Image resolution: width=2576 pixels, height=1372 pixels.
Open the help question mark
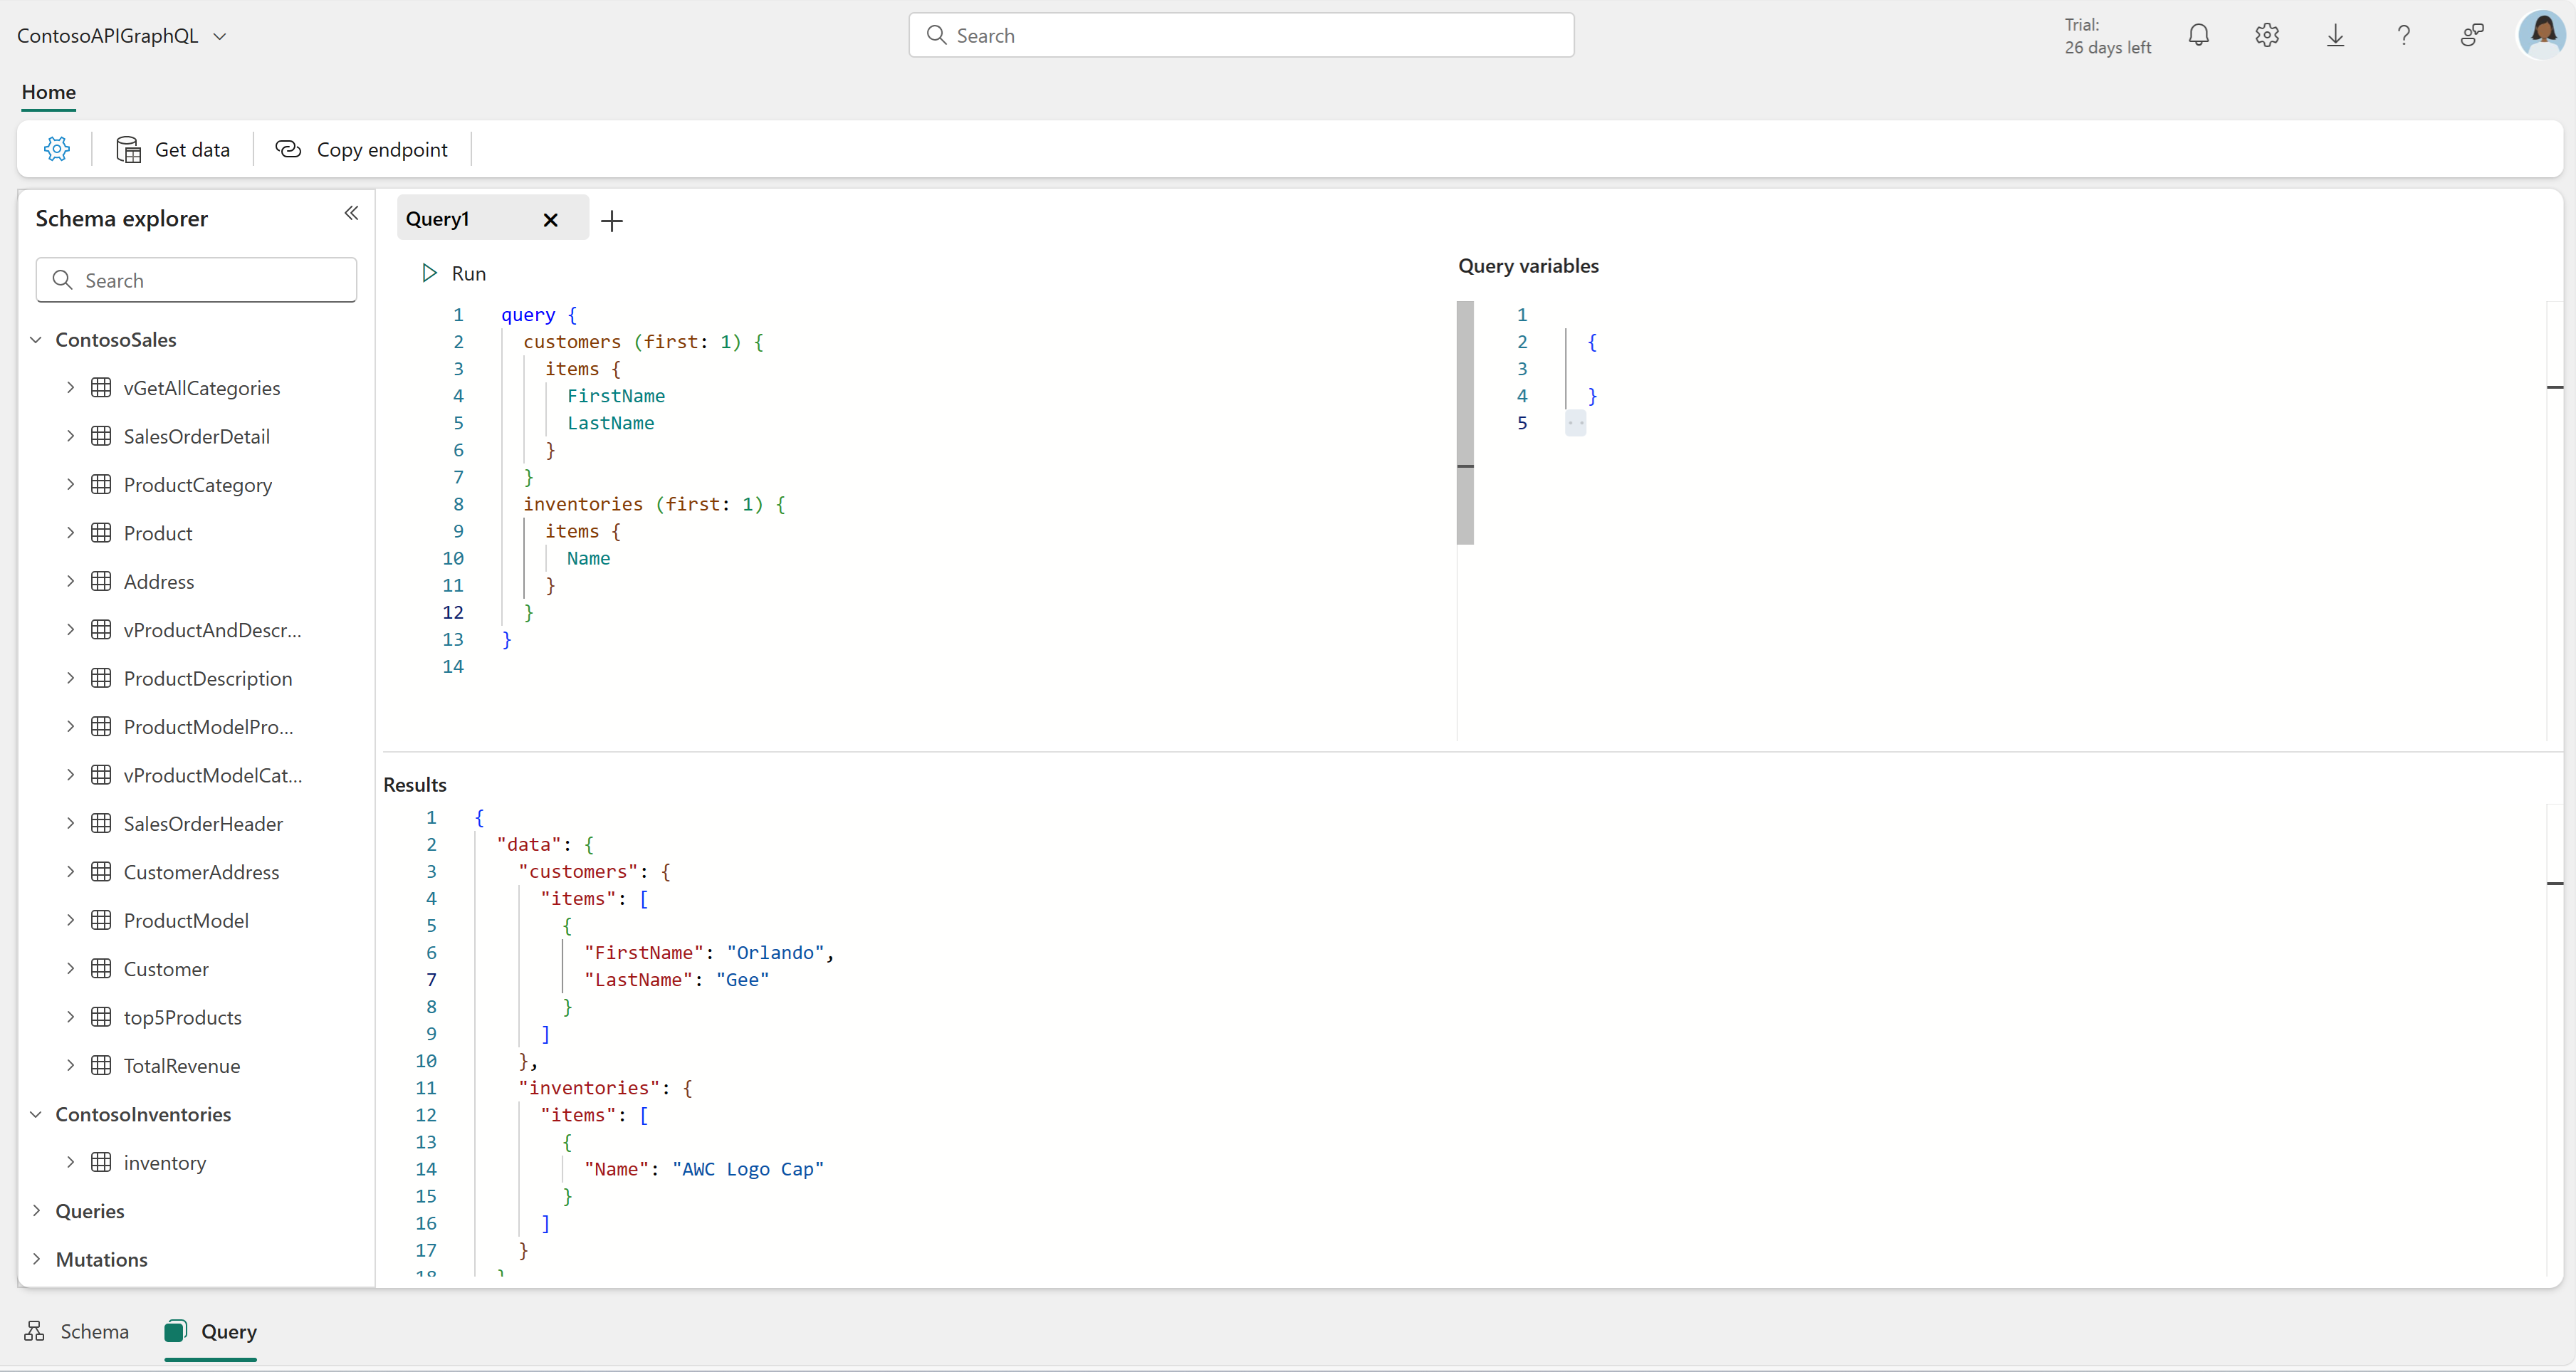tap(2403, 36)
